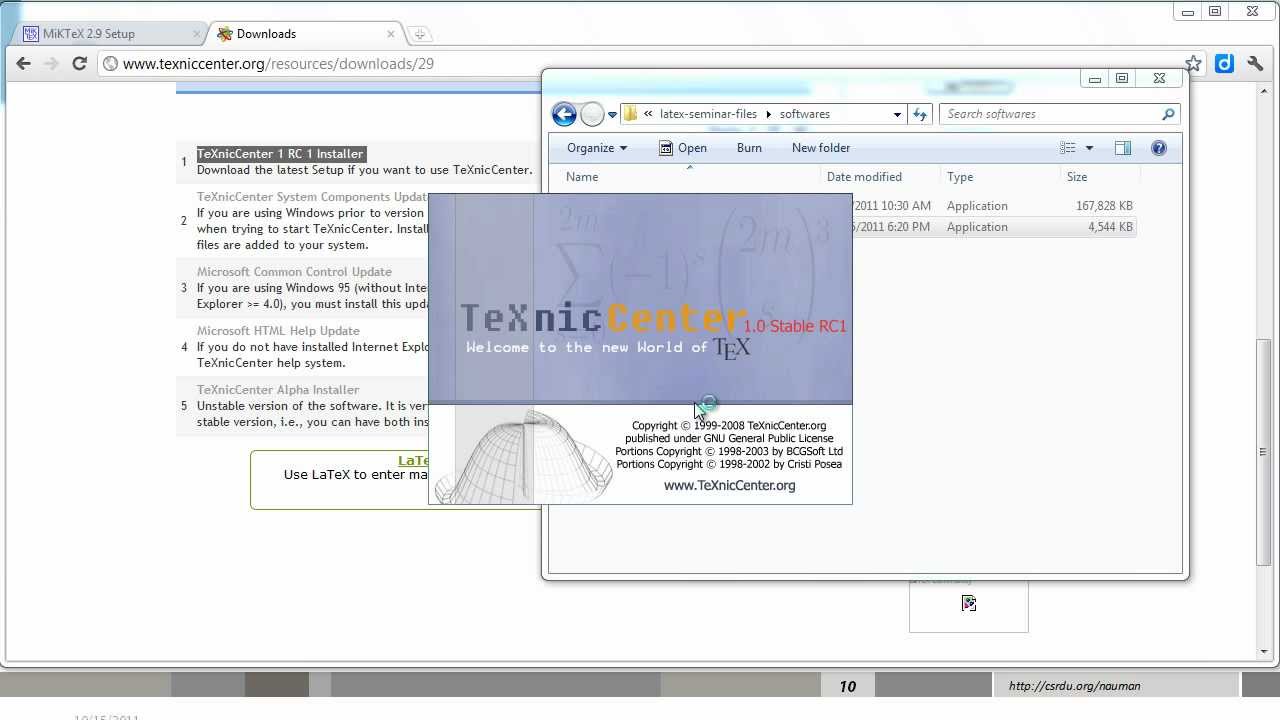Screen dimensions: 1280x720
Task: Open TeXnicCenter Alpha Installer link
Action: point(278,390)
